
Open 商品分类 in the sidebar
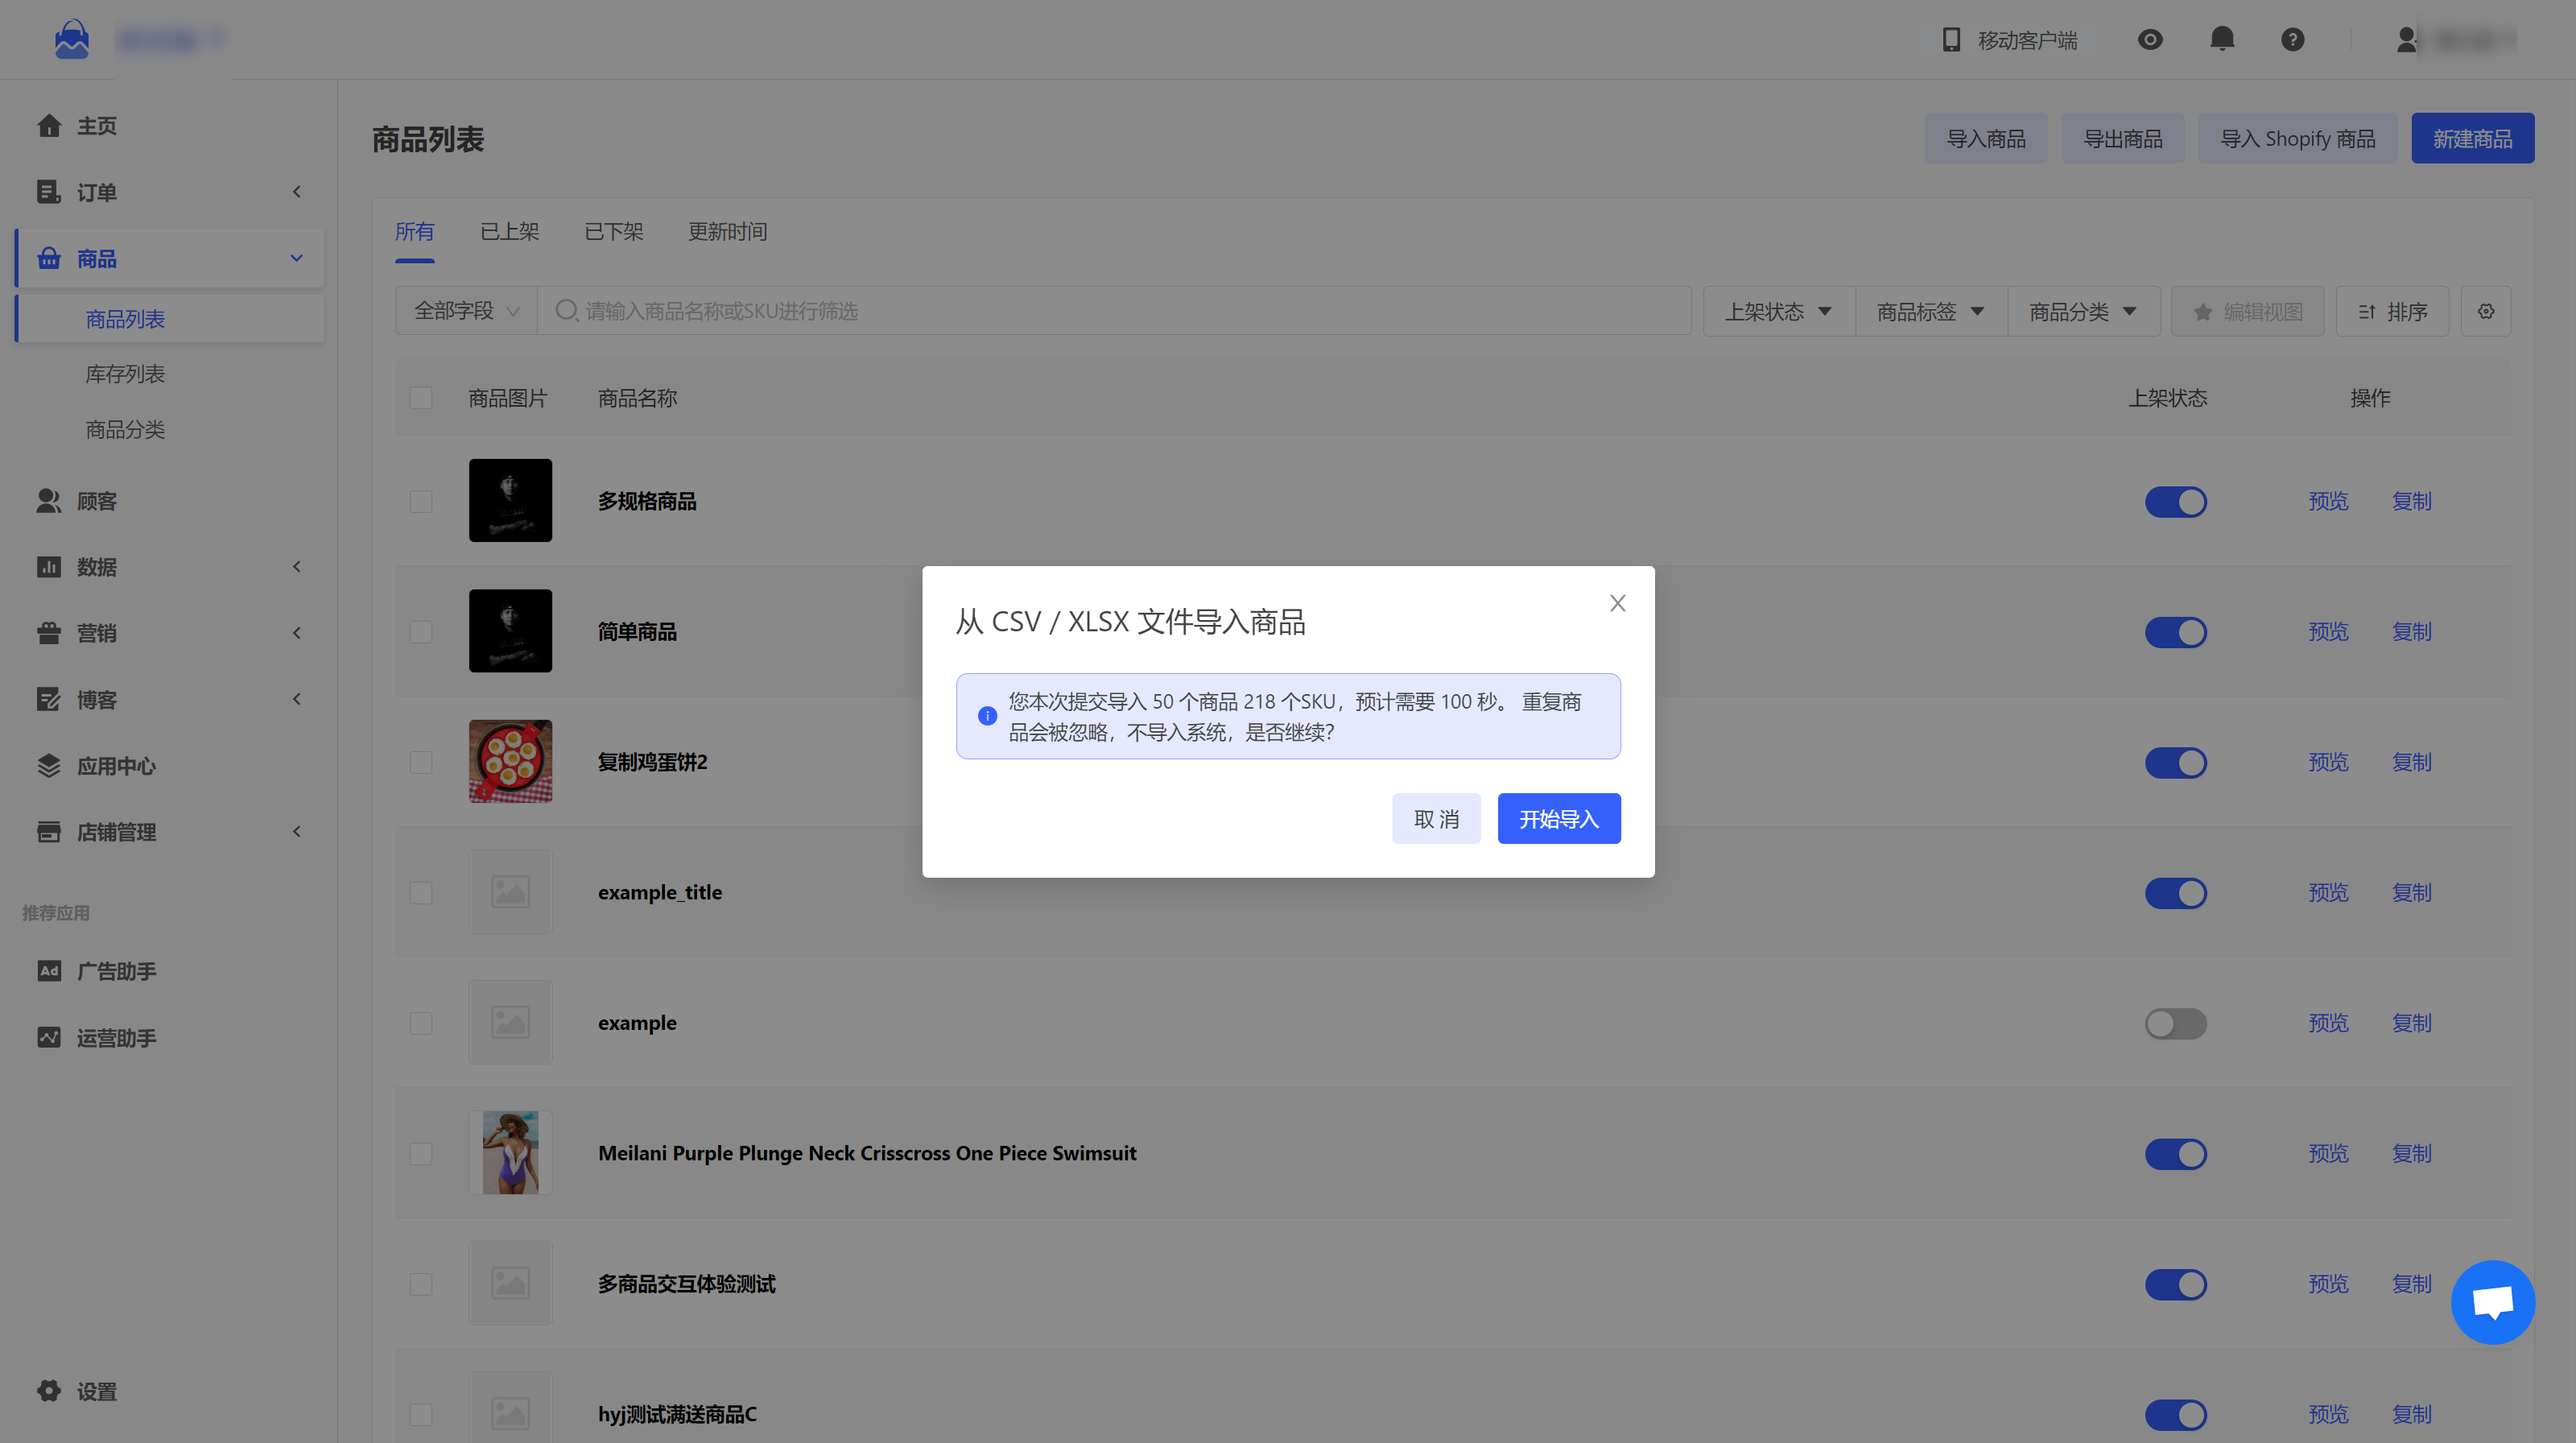(125, 430)
